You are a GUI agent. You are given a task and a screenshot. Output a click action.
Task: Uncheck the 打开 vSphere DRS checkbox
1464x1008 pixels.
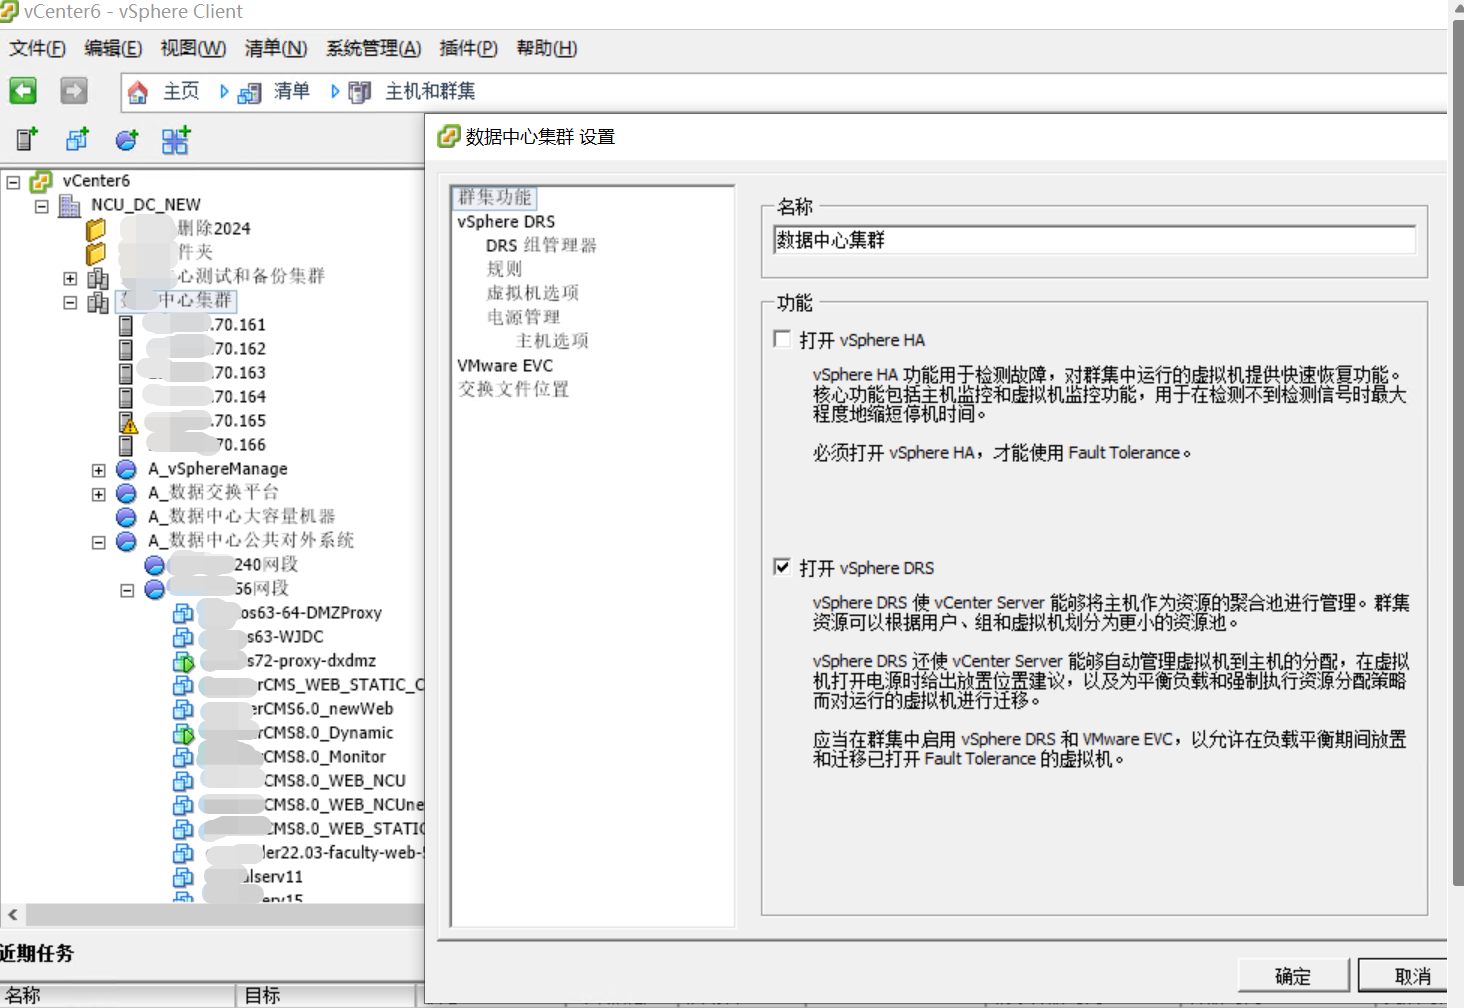coord(782,567)
